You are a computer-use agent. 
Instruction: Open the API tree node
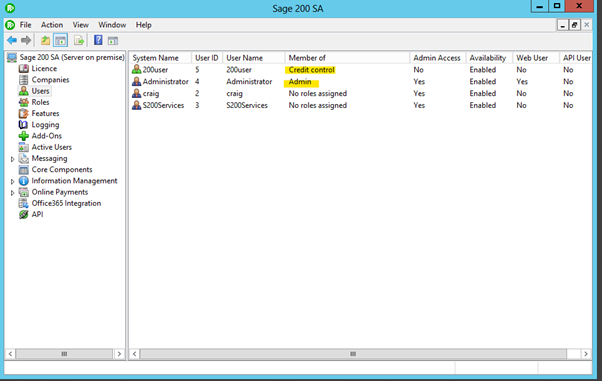(37, 214)
